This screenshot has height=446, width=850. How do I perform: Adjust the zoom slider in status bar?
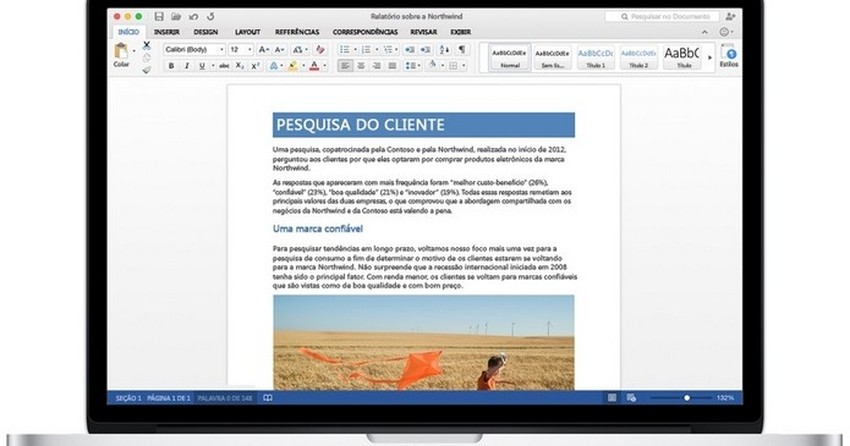click(x=686, y=398)
